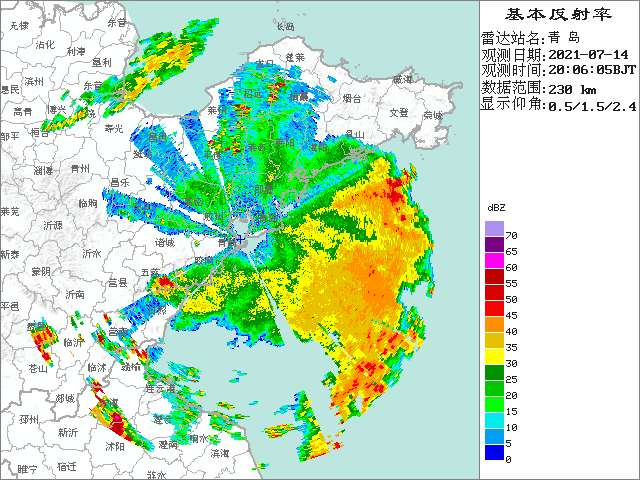This screenshot has width=640, height=480.
Task: Click the 临沂 city label
Action: 72,342
